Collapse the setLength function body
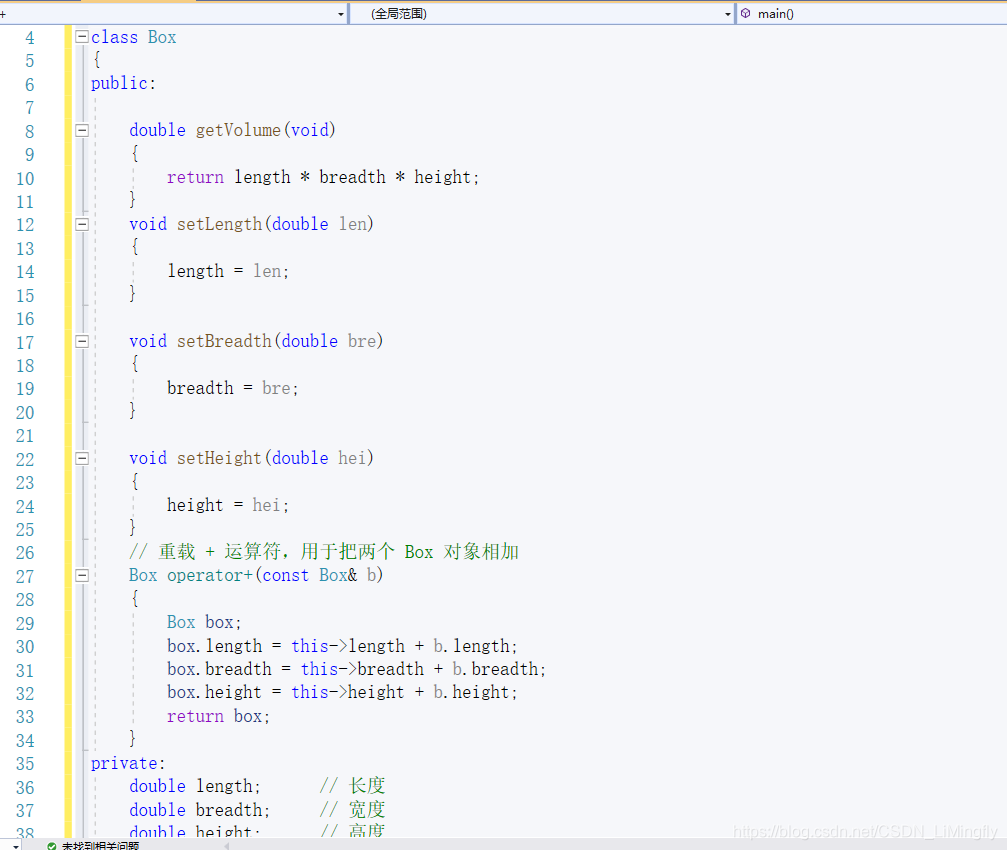Image resolution: width=1007 pixels, height=850 pixels. pyautogui.click(x=81, y=224)
